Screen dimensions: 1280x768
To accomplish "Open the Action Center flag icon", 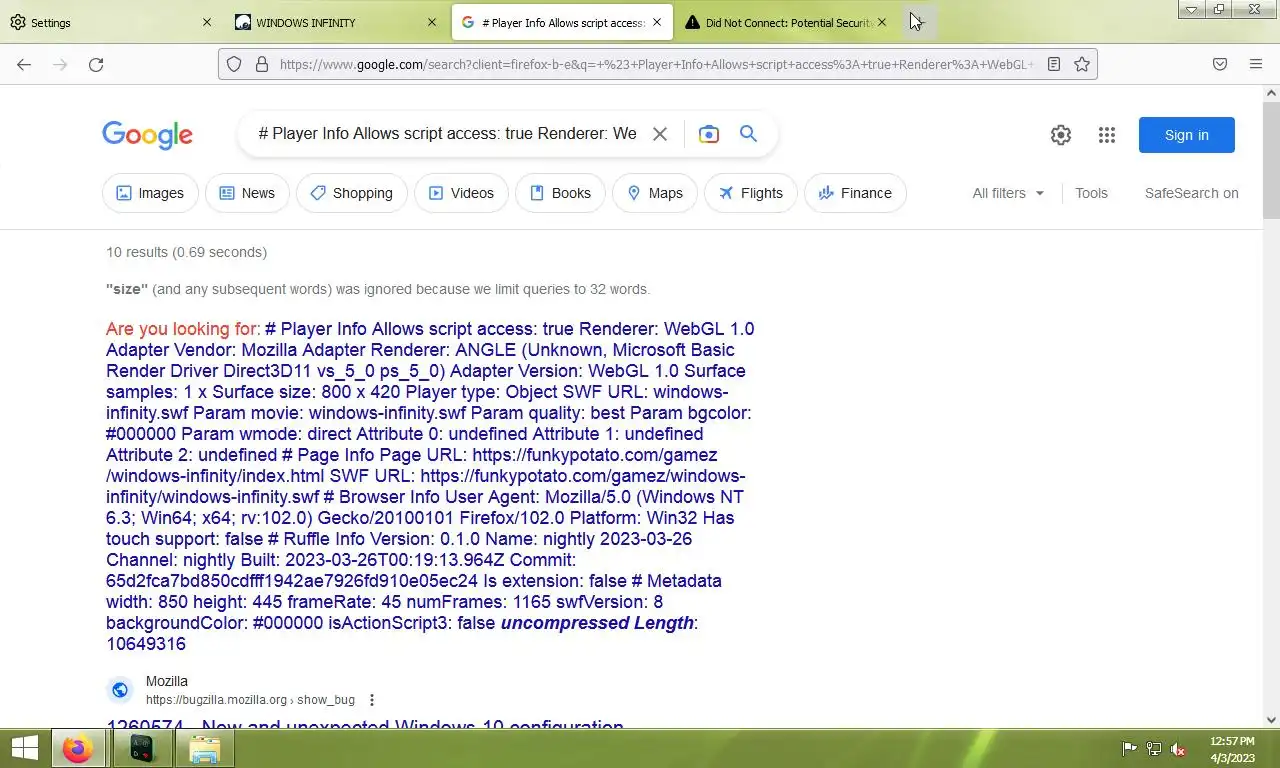I will (x=1129, y=749).
